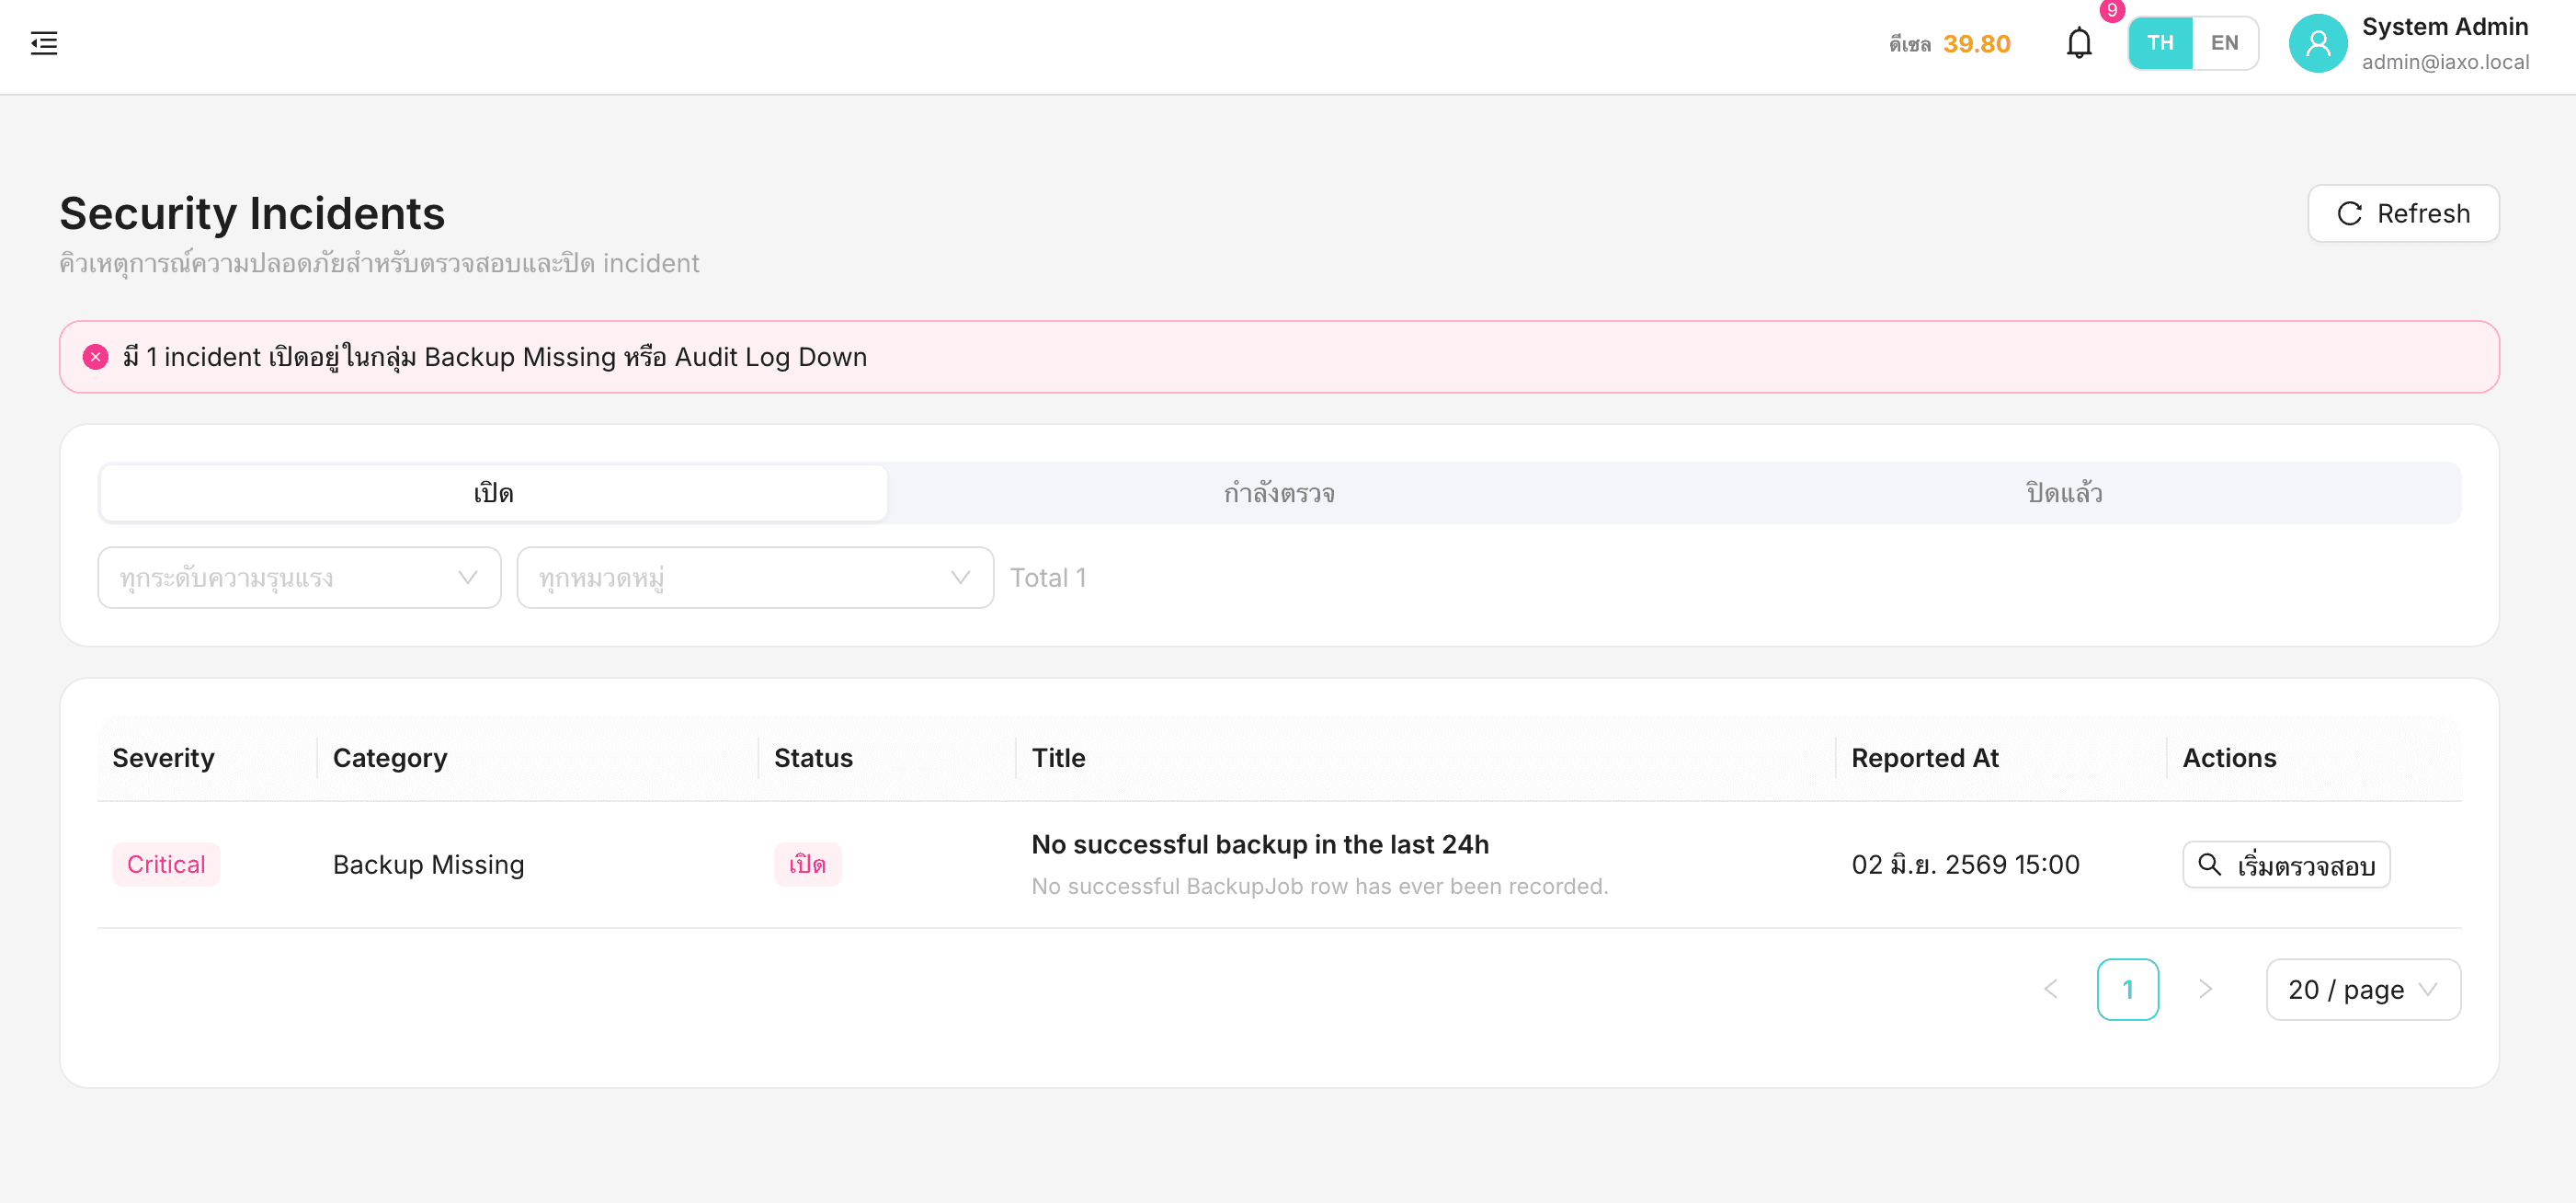
Task: Go to next page arrow
Action: tap(2205, 988)
